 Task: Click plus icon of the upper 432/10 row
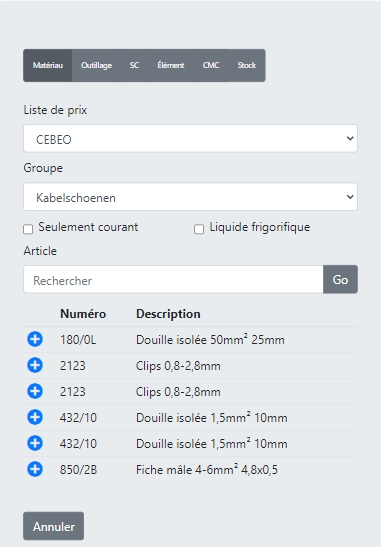coord(35,417)
